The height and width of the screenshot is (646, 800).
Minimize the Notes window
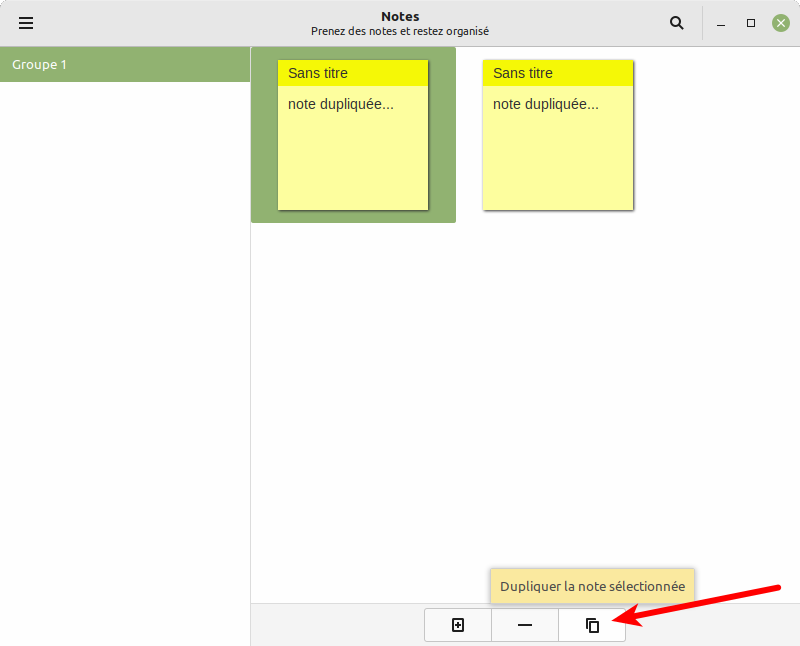pos(721,23)
